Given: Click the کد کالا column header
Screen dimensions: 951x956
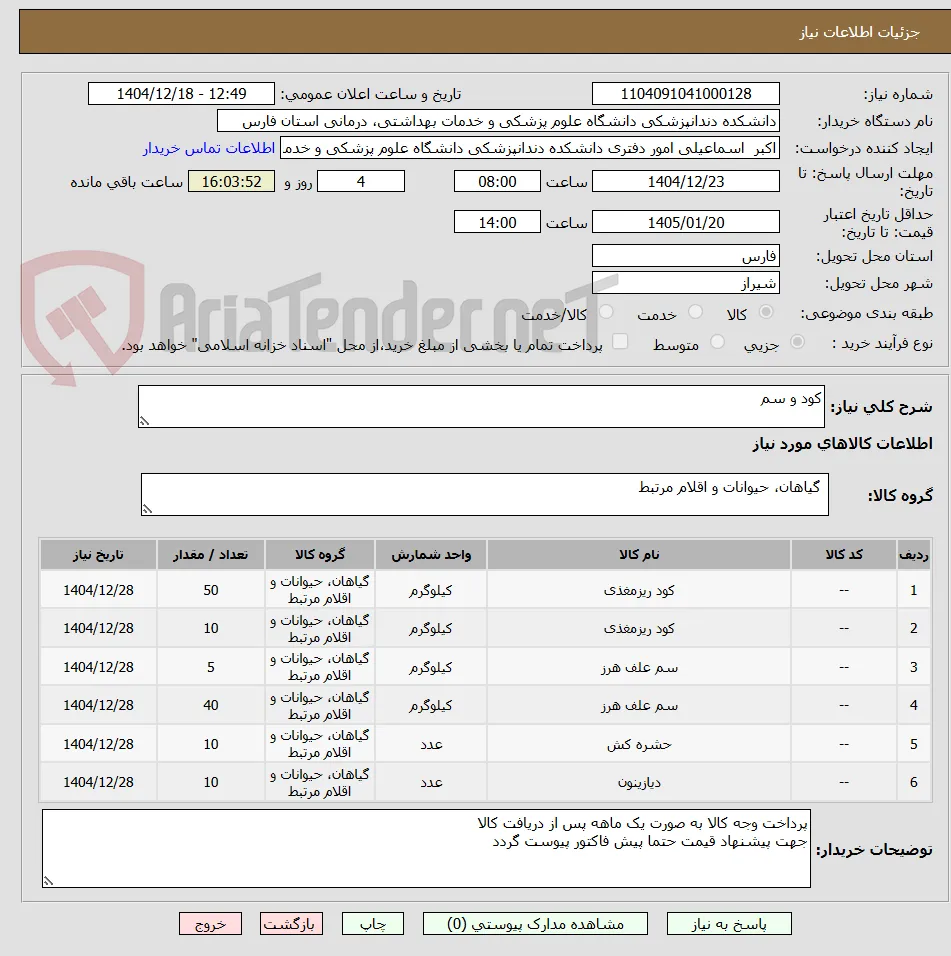Looking at the screenshot, I should click(844, 554).
